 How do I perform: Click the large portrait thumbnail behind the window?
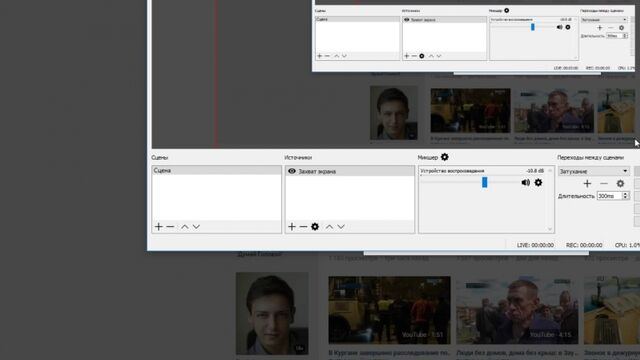(x=272, y=313)
